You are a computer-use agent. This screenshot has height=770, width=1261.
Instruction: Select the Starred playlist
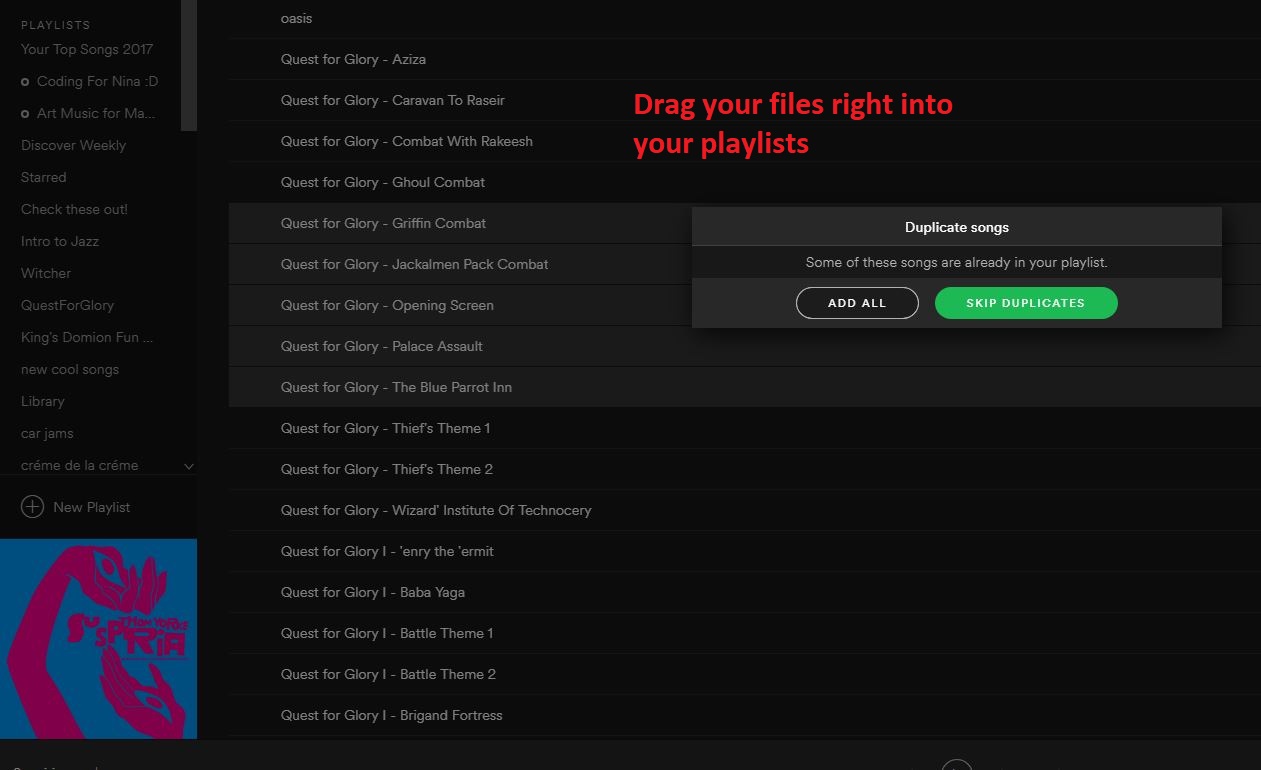tap(43, 177)
